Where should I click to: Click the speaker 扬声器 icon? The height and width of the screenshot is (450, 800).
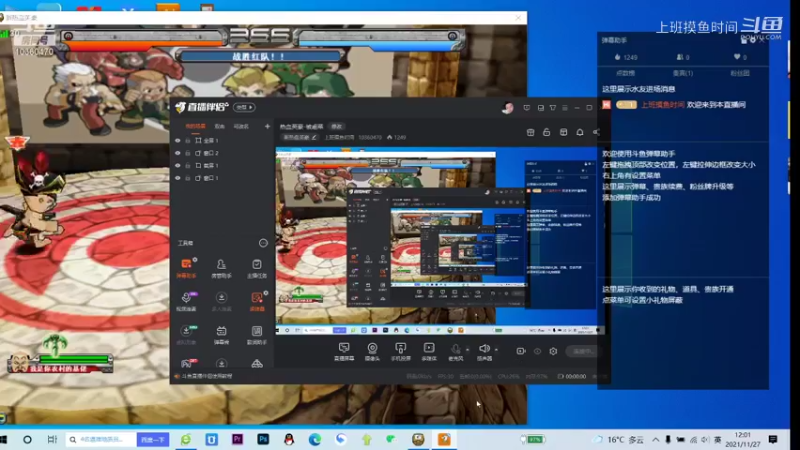pyautogui.click(x=484, y=350)
